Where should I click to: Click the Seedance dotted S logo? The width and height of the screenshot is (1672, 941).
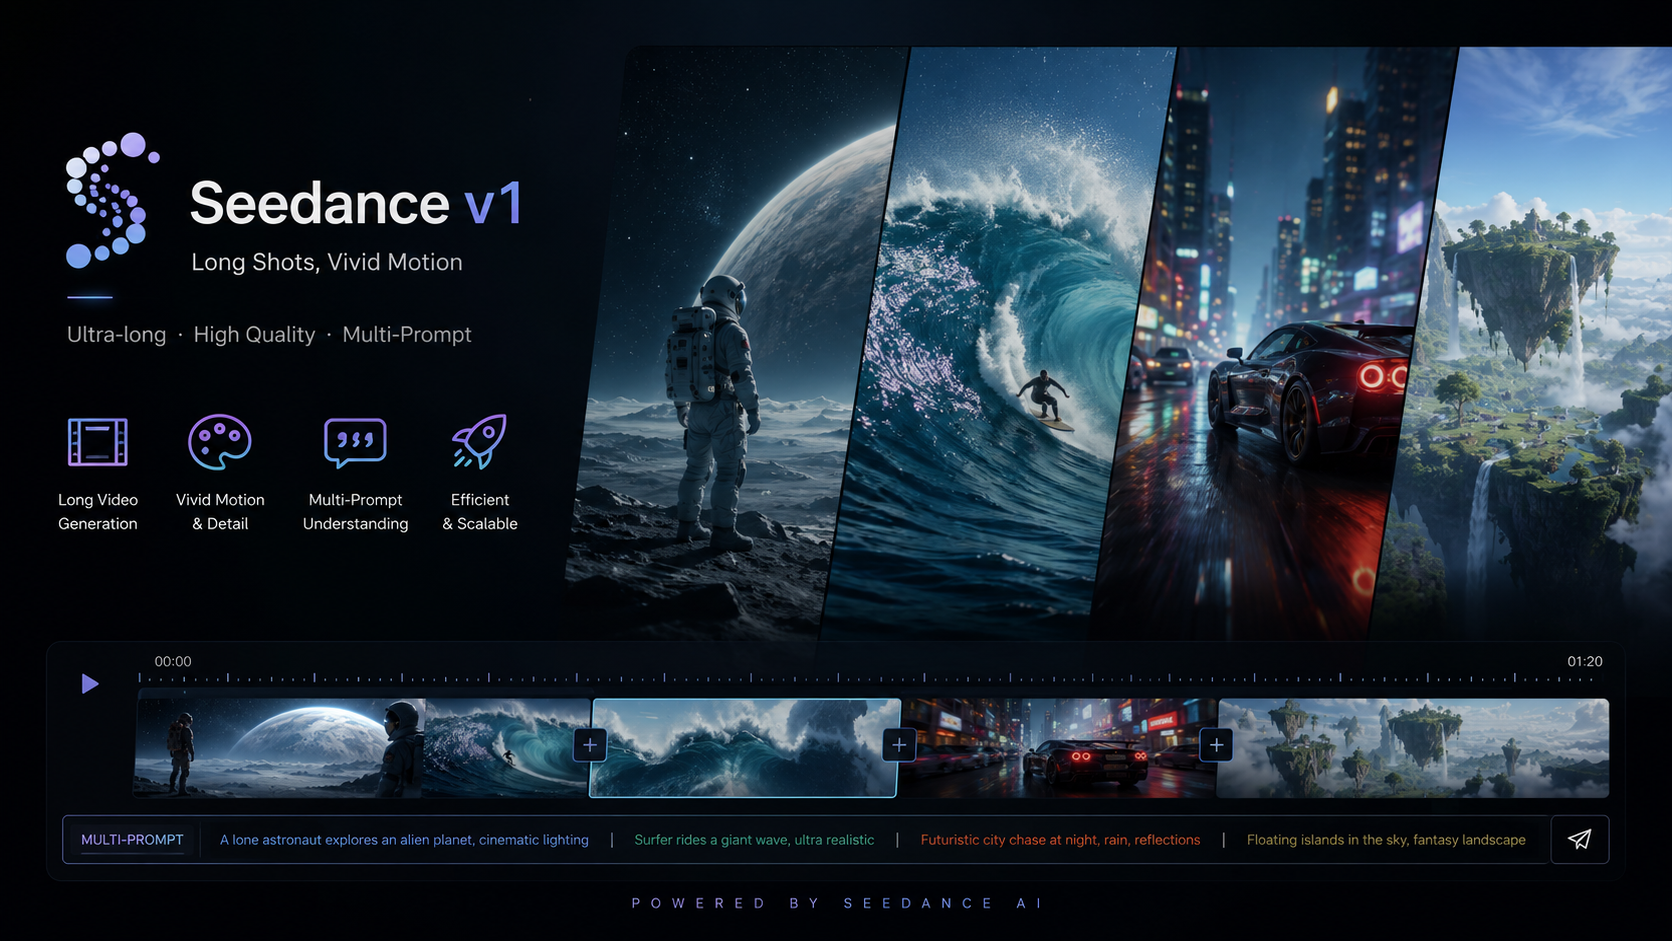pyautogui.click(x=112, y=200)
